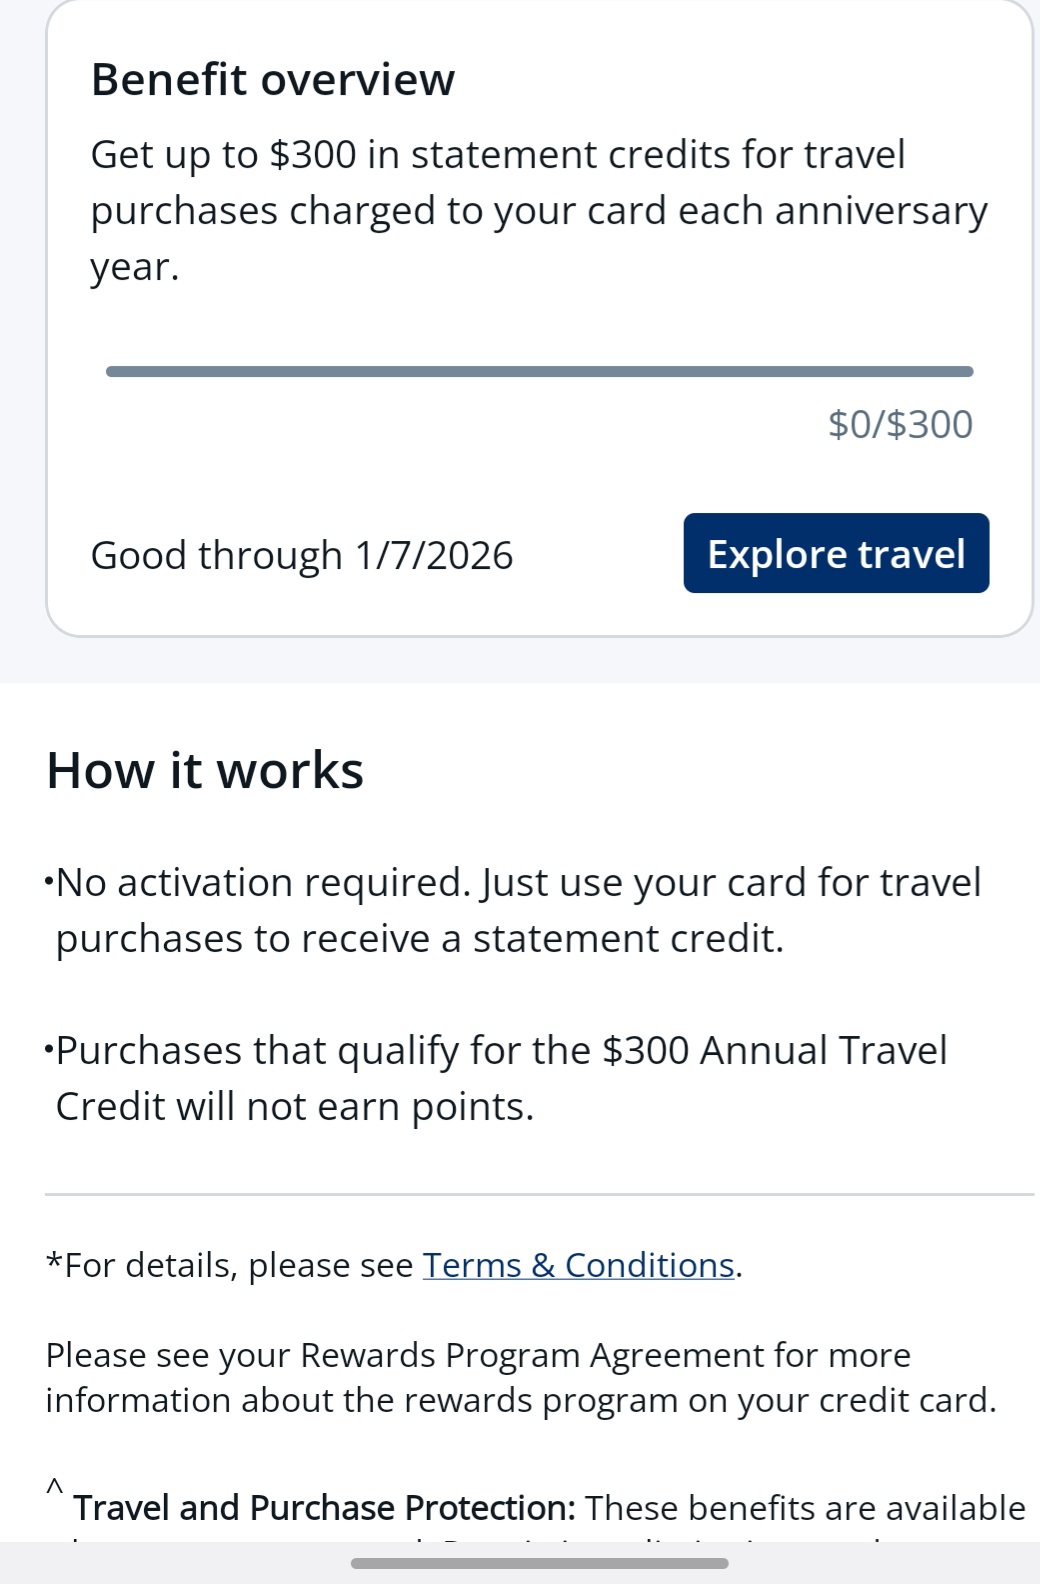Click the For details, please see text
Image resolution: width=1040 pixels, height=1584 pixels.
239,1265
